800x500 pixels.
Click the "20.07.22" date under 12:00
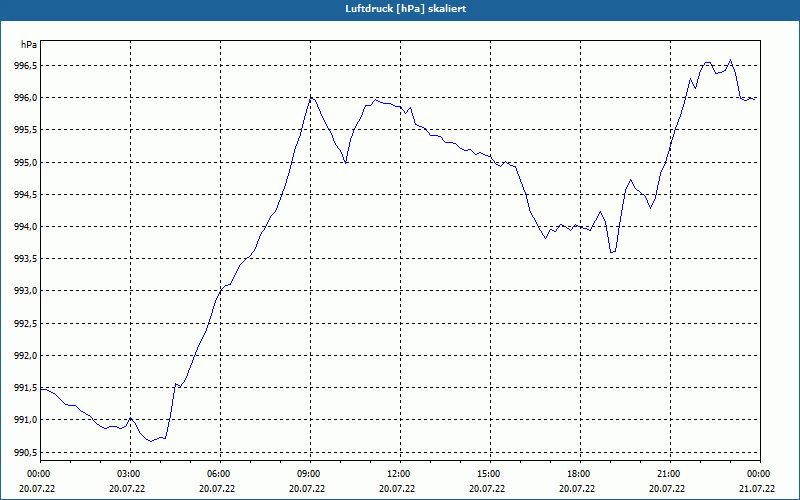[397, 489]
